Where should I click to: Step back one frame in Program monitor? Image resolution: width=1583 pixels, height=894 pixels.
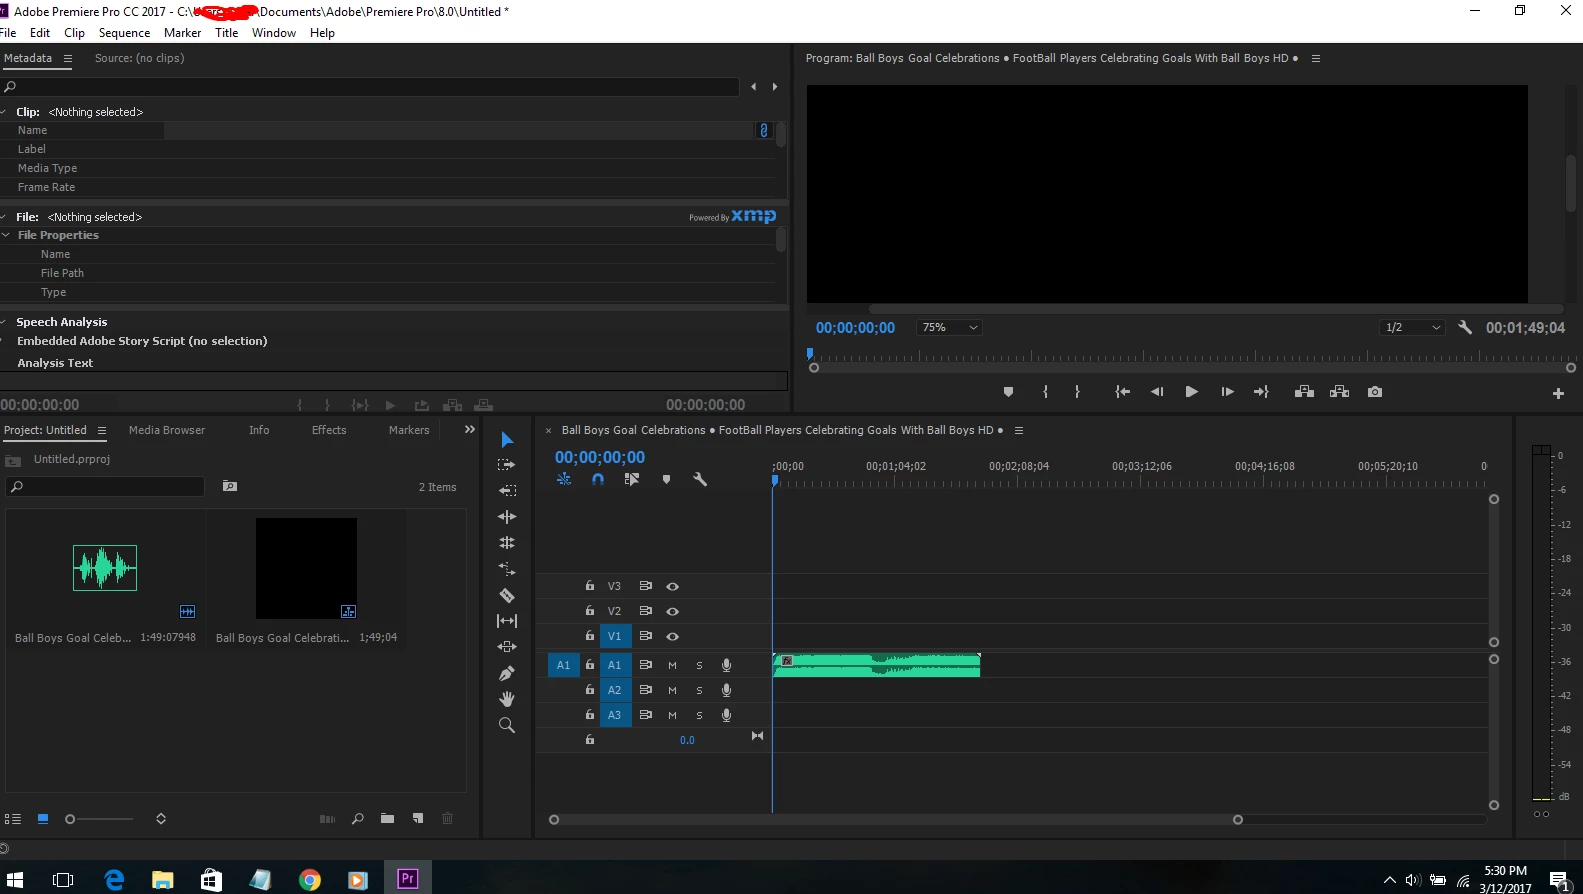[x=1157, y=392]
